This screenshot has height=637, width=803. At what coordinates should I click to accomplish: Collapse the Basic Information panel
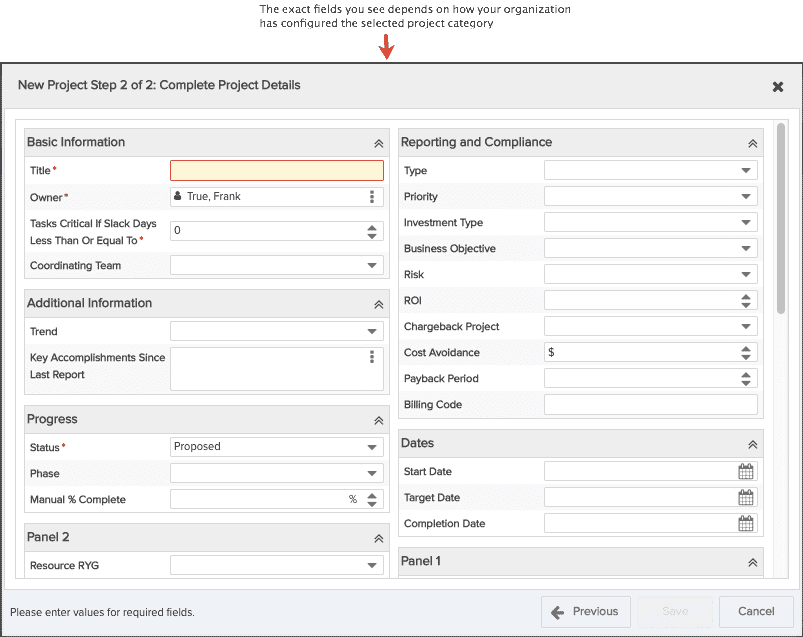coord(378,143)
